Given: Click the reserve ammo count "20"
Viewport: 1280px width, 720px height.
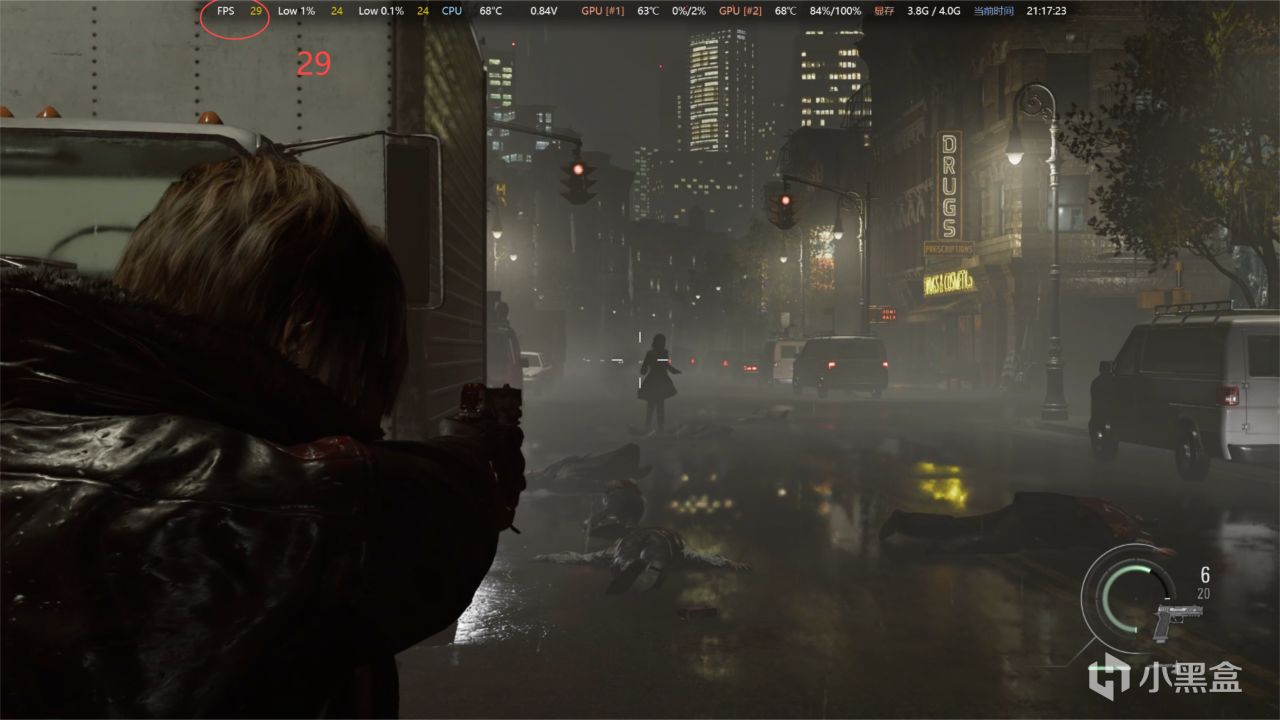Looking at the screenshot, I should coord(1204,593).
